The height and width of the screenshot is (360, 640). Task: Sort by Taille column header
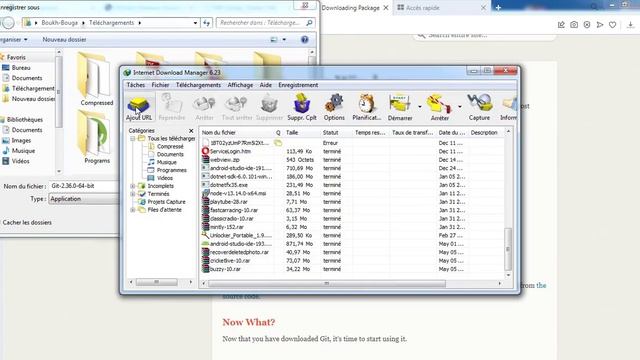301,133
